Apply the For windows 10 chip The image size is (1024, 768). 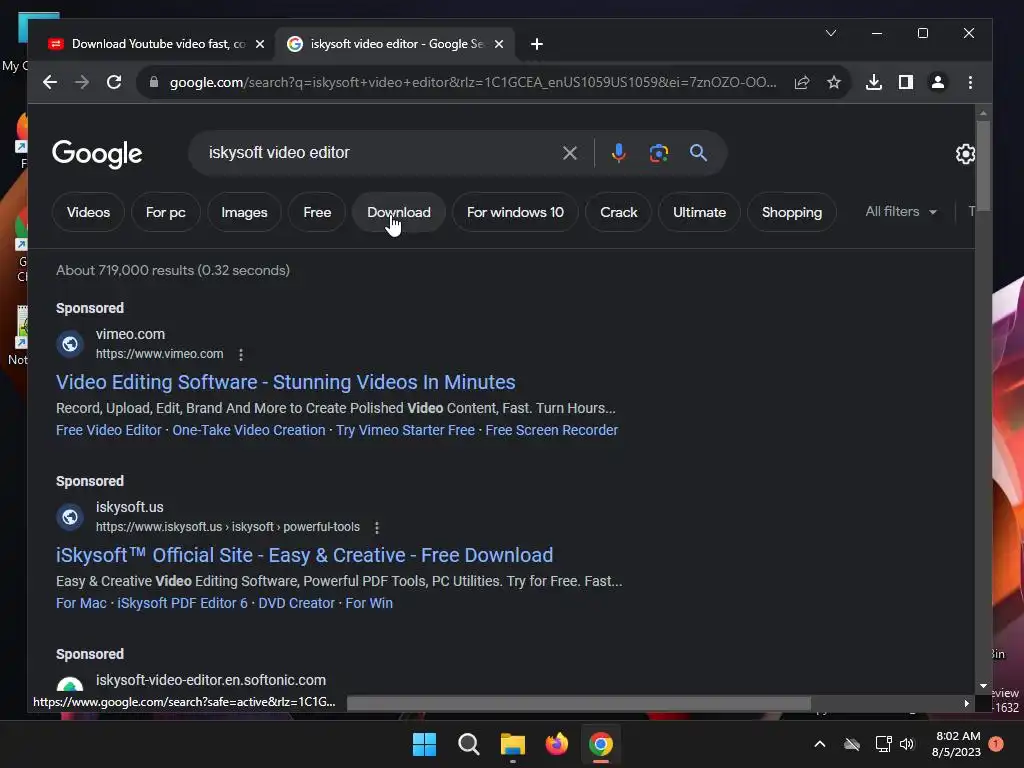pyautogui.click(x=515, y=212)
